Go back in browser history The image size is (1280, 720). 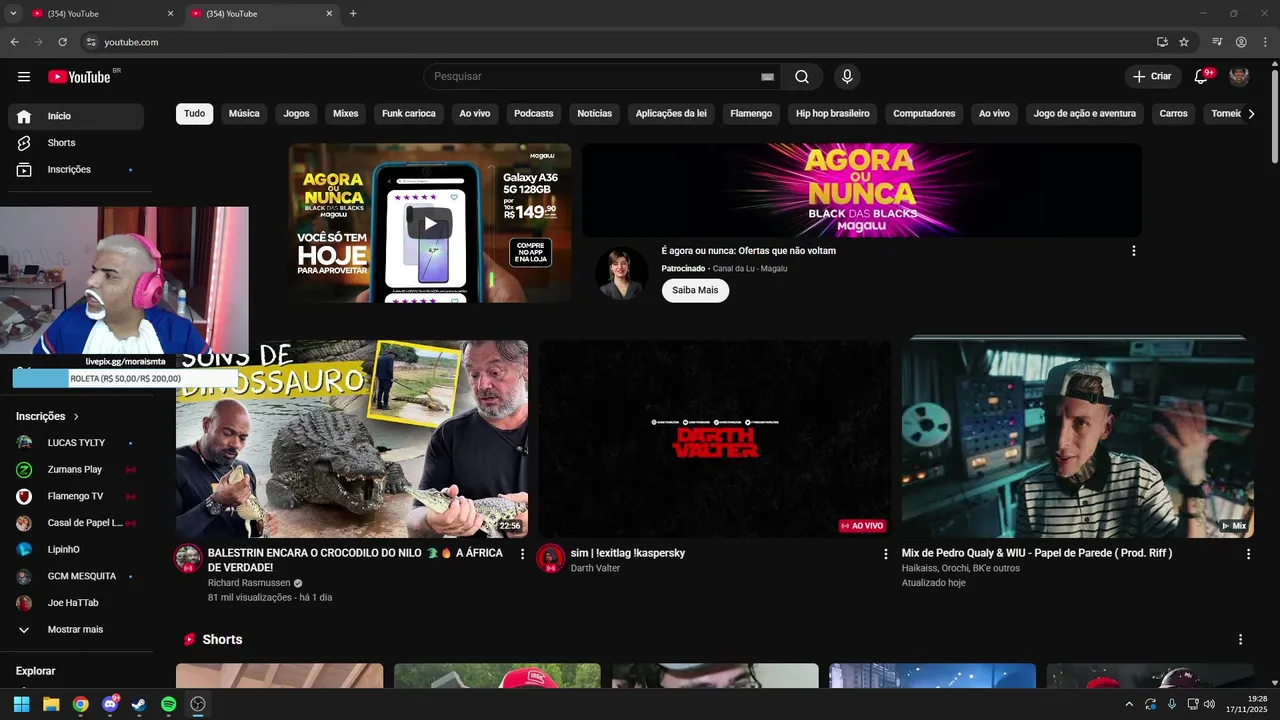14,42
